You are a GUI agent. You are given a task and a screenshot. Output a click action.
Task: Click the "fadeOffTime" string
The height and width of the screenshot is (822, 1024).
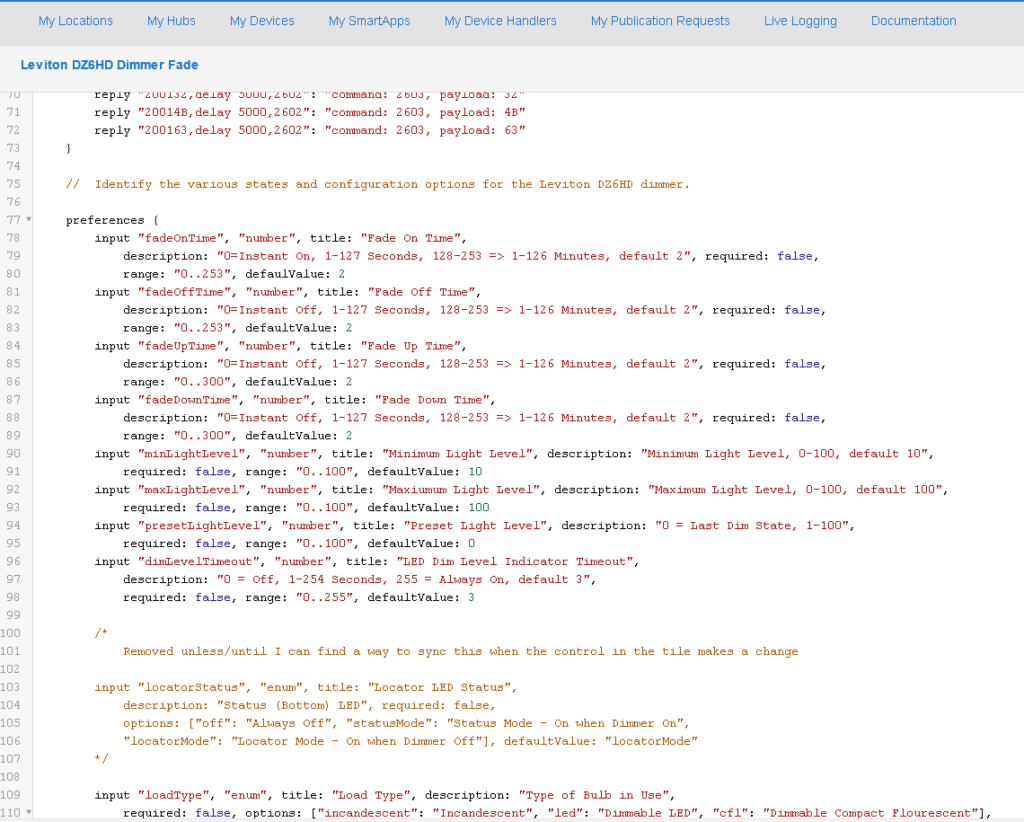coord(184,292)
